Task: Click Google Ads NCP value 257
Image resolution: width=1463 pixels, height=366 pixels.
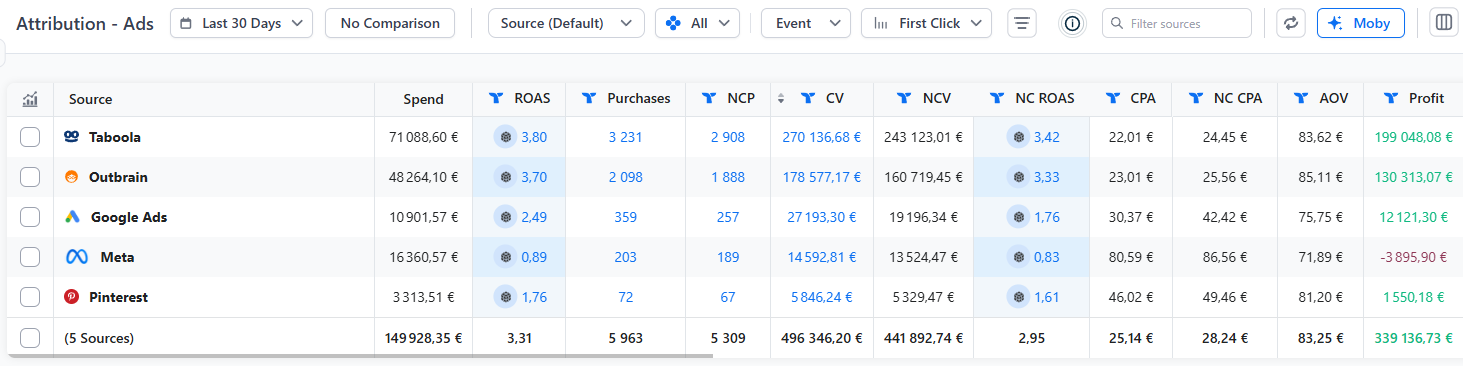Action: 728,217
